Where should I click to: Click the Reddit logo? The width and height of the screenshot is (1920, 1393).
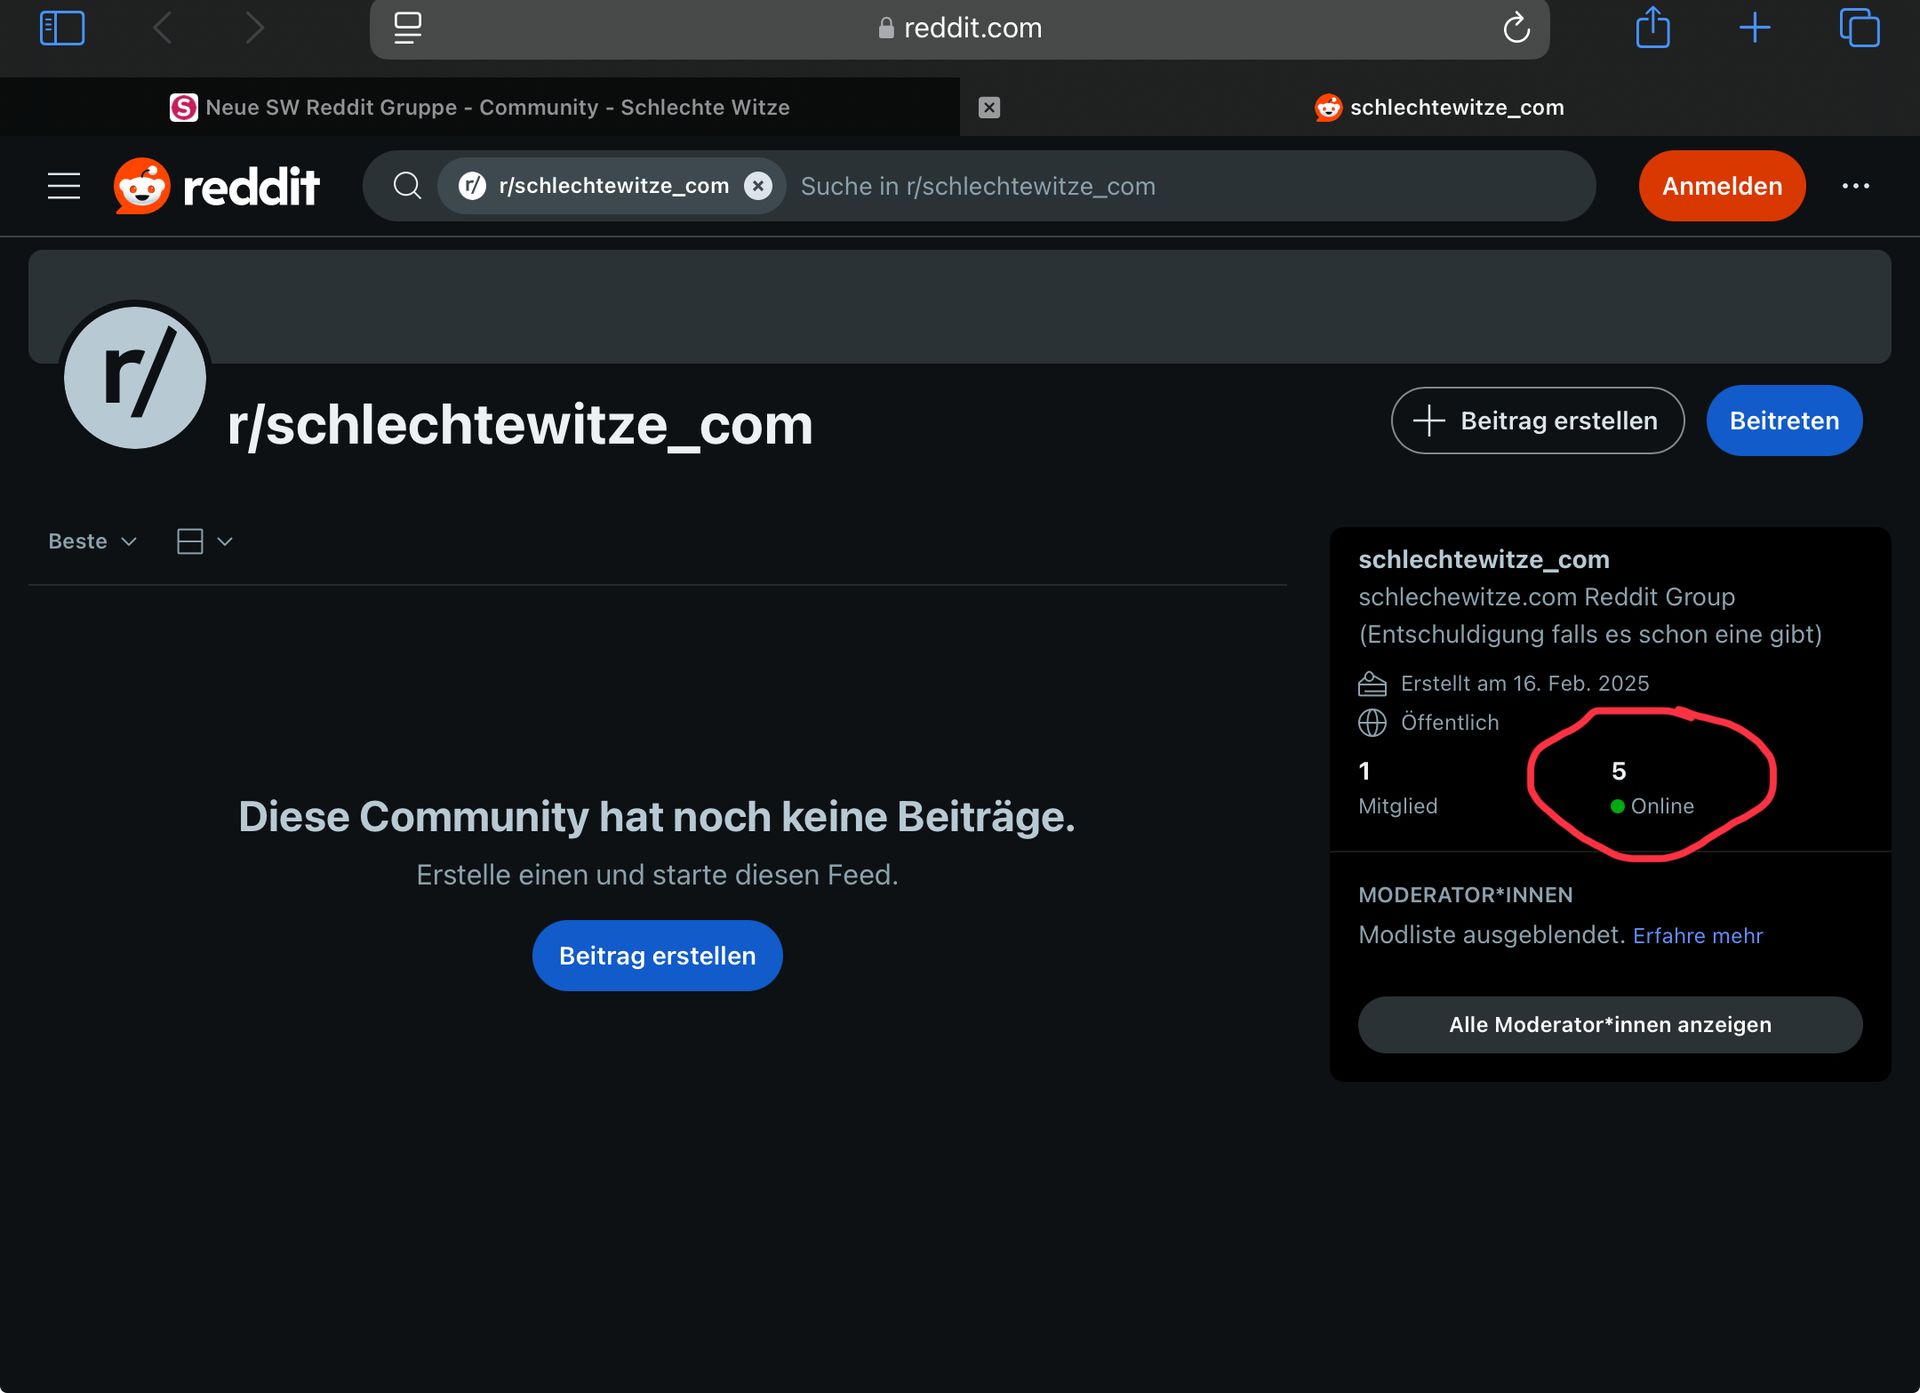pos(217,186)
